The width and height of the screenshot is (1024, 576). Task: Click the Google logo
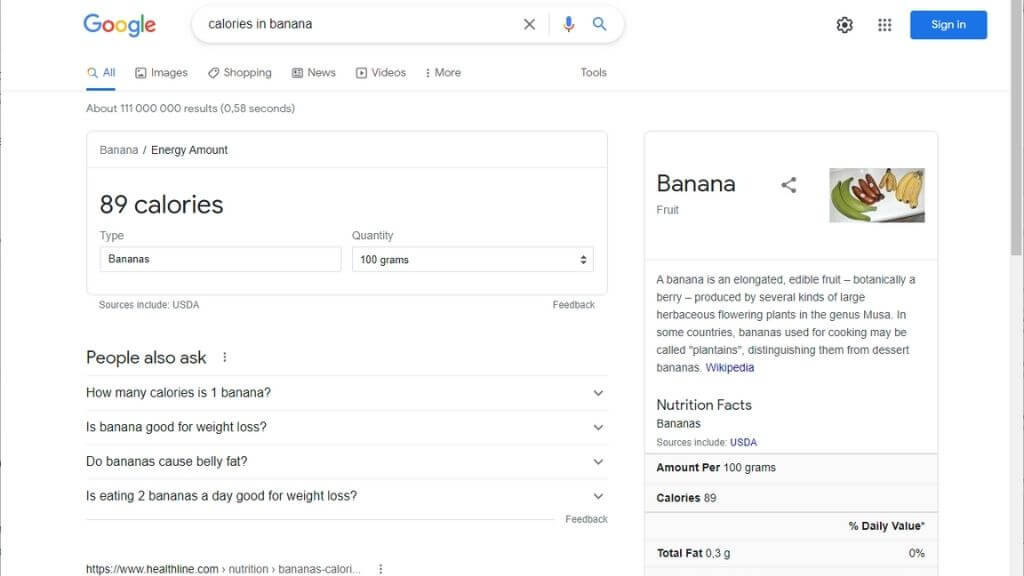coord(120,25)
